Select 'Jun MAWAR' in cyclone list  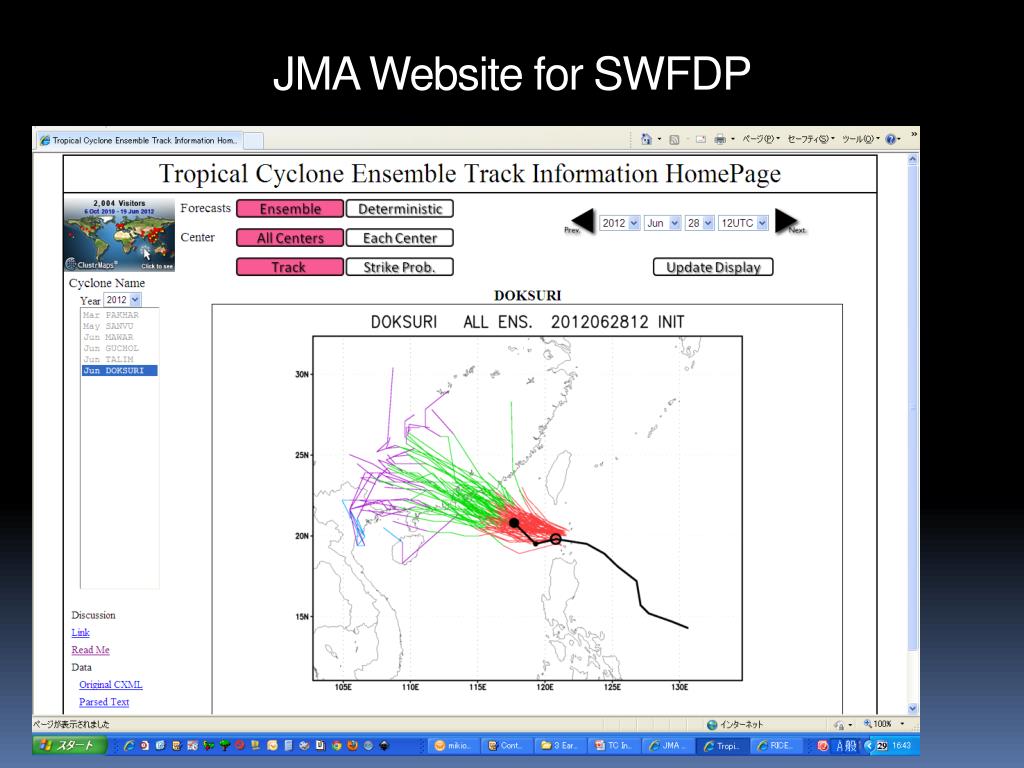120,337
